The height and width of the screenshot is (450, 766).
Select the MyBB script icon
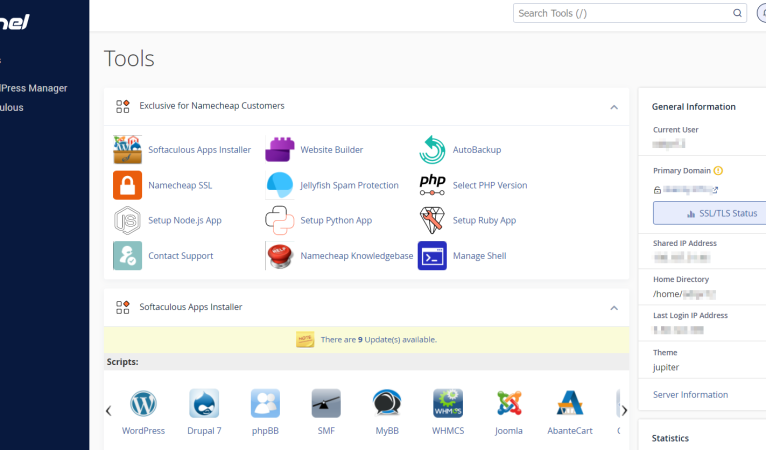pyautogui.click(x=387, y=404)
